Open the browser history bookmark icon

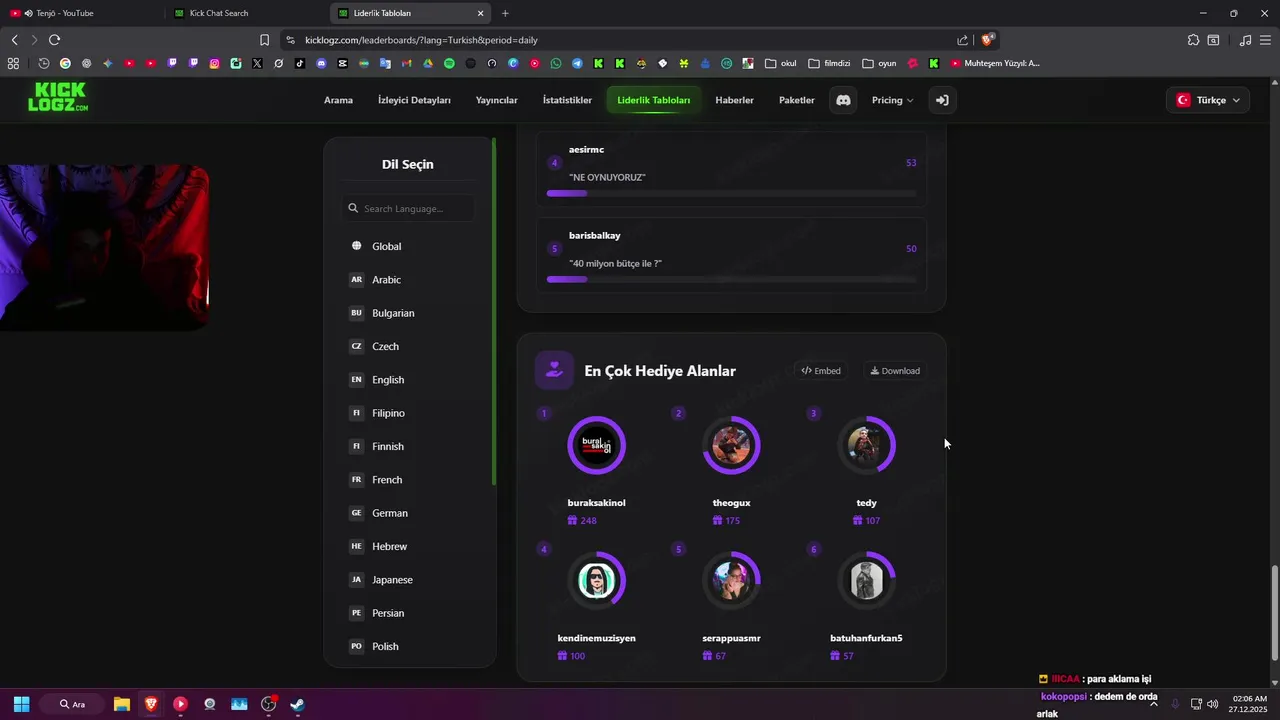tap(44, 63)
